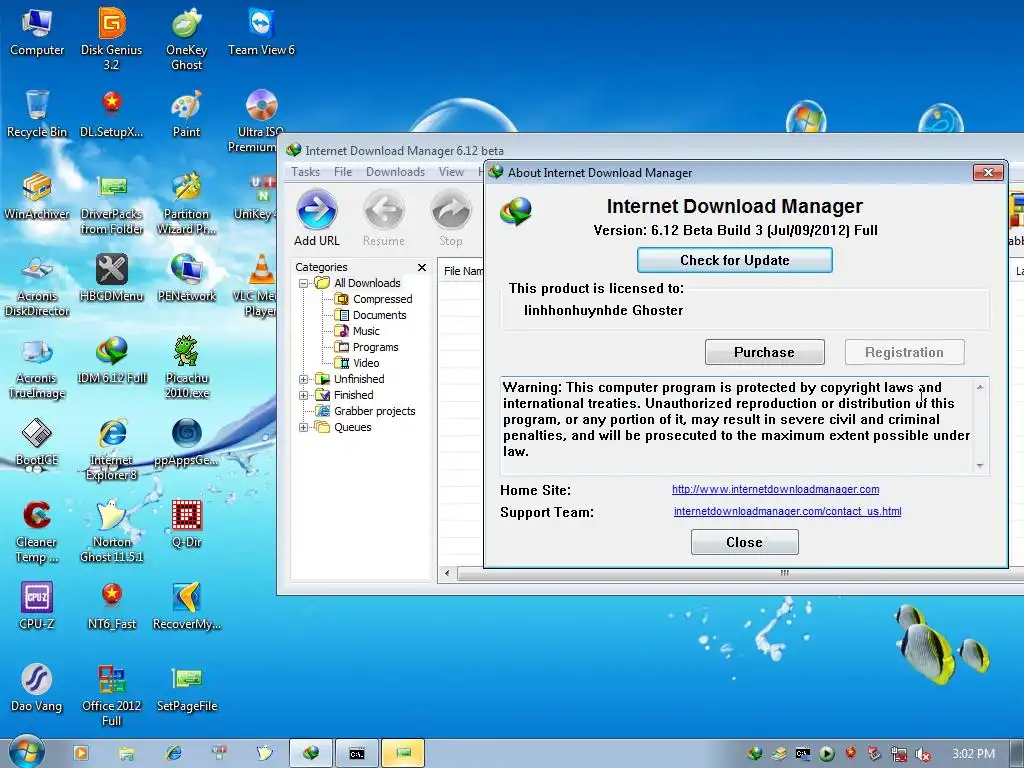The width and height of the screenshot is (1024, 768).
Task: Click the Internet Explorer taskbar icon
Action: click(x=173, y=753)
